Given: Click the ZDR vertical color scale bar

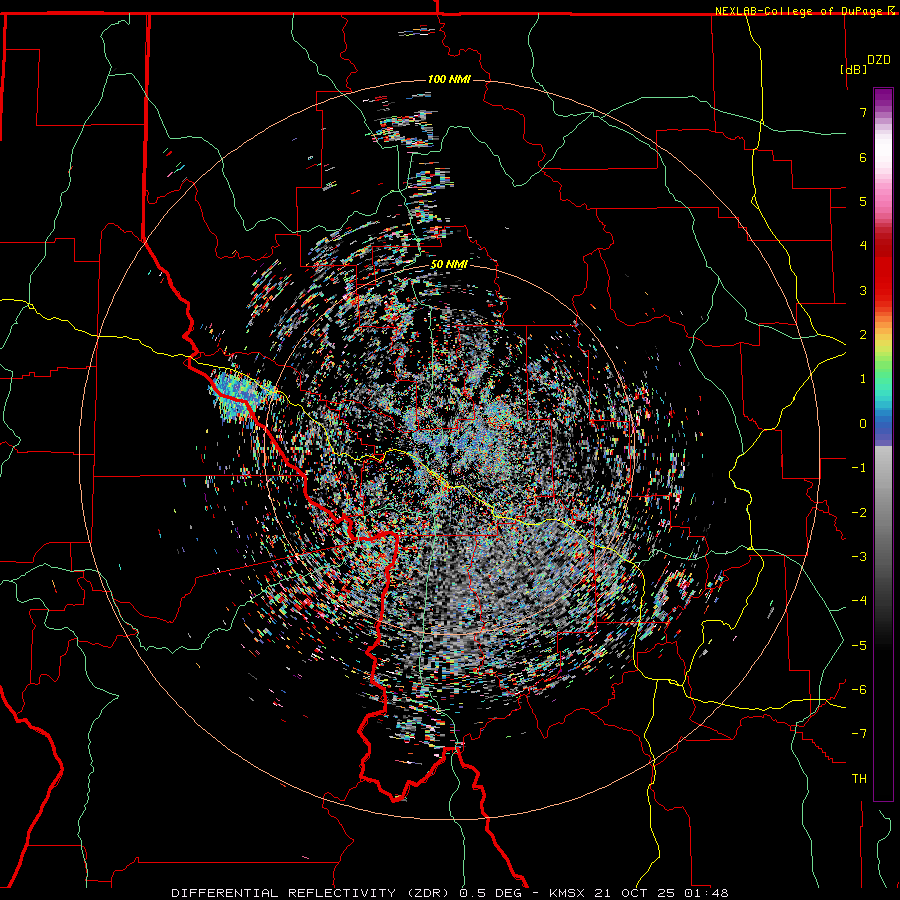Looking at the screenshot, I should coord(883,444).
